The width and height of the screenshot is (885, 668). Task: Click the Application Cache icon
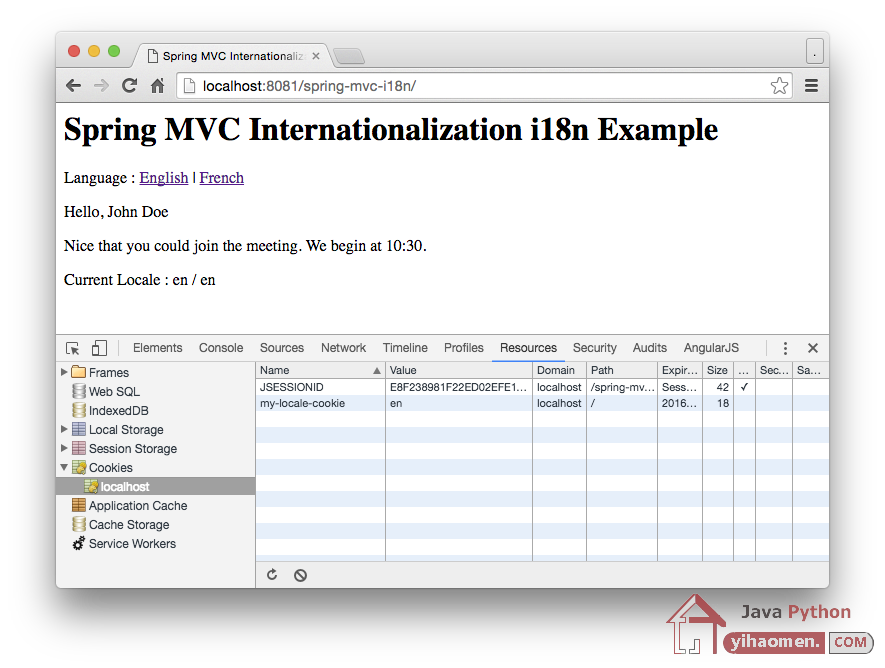tap(79, 505)
